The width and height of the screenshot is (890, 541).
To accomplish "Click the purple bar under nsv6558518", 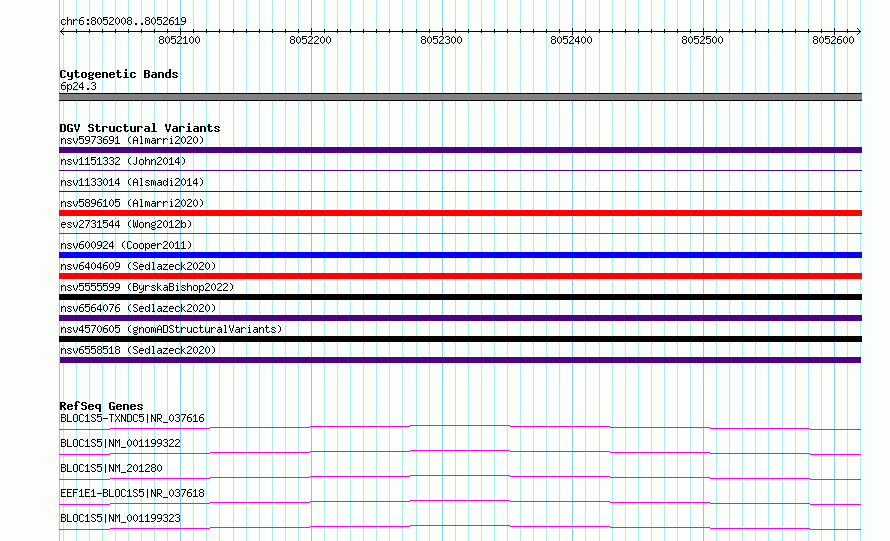I will click(x=460, y=360).
